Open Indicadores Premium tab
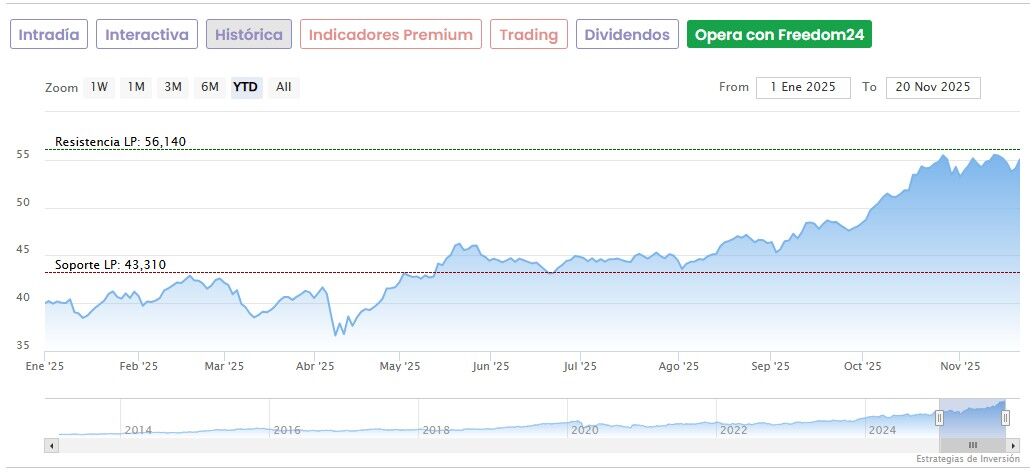Screen dimensions: 1034x473 coord(390,35)
